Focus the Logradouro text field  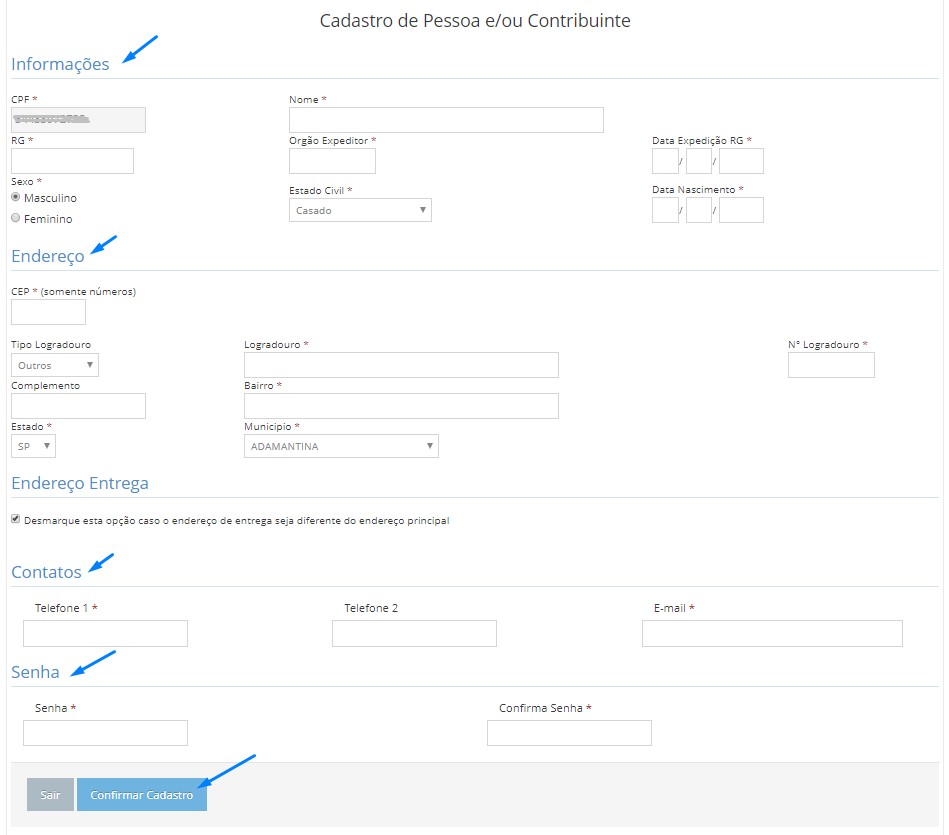click(x=401, y=365)
